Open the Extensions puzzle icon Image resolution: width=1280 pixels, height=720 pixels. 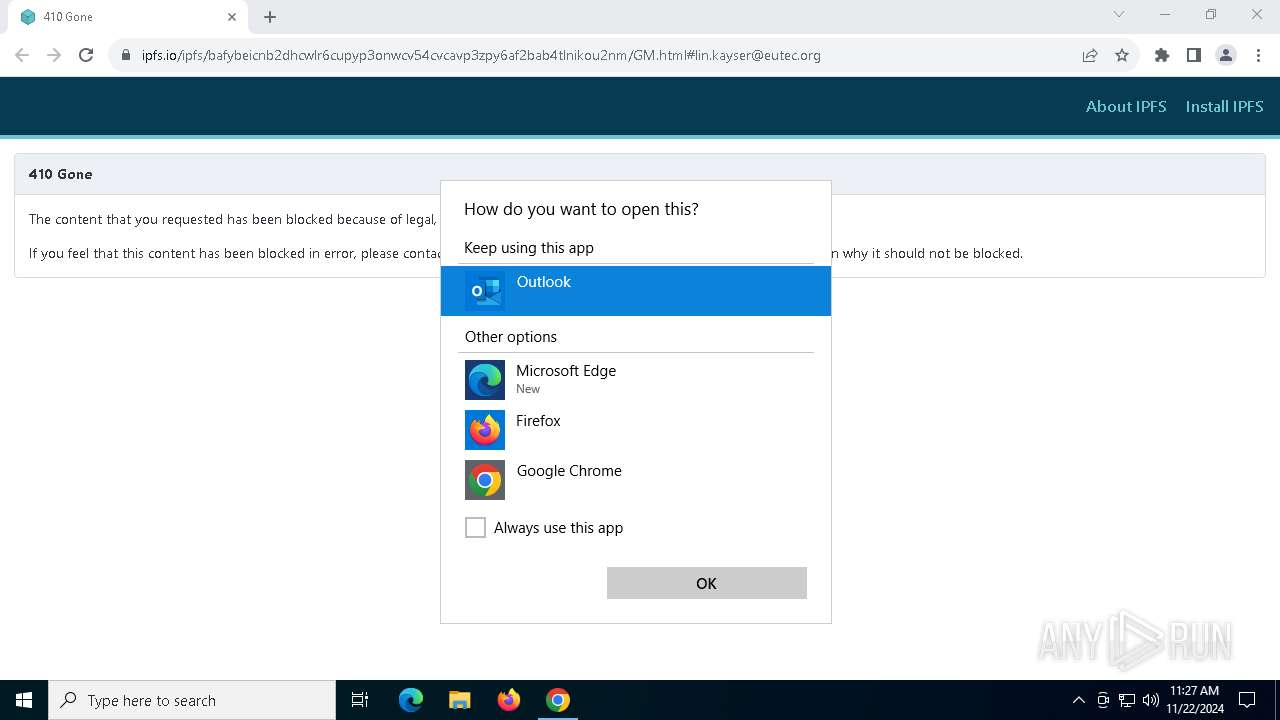coord(1162,55)
